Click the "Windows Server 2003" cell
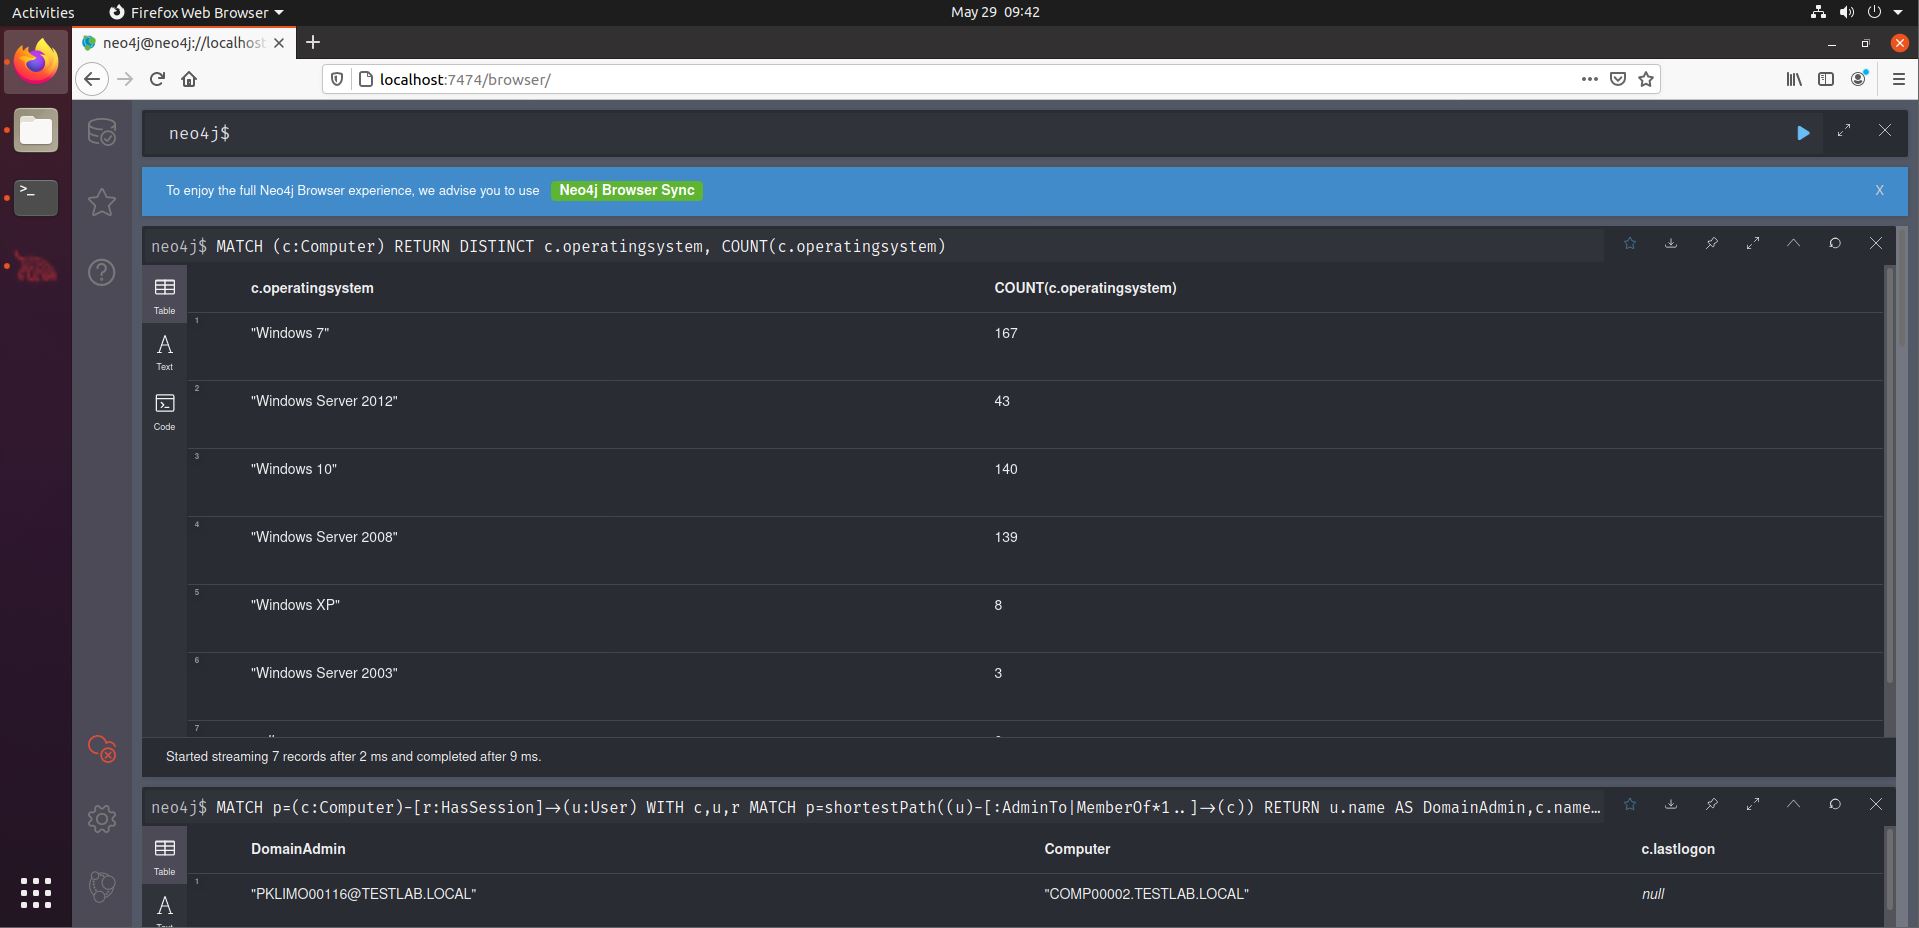The image size is (1919, 928). [x=324, y=673]
